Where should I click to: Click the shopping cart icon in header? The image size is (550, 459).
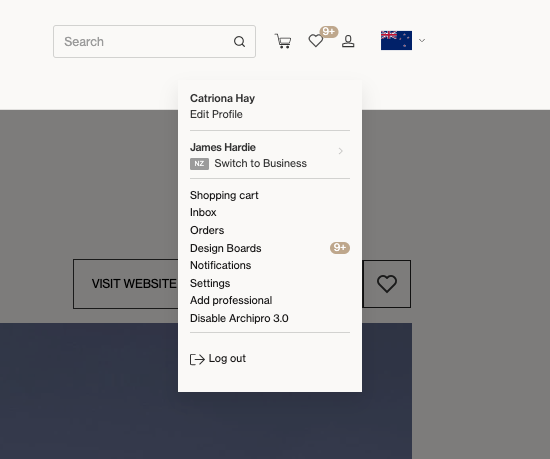point(283,41)
